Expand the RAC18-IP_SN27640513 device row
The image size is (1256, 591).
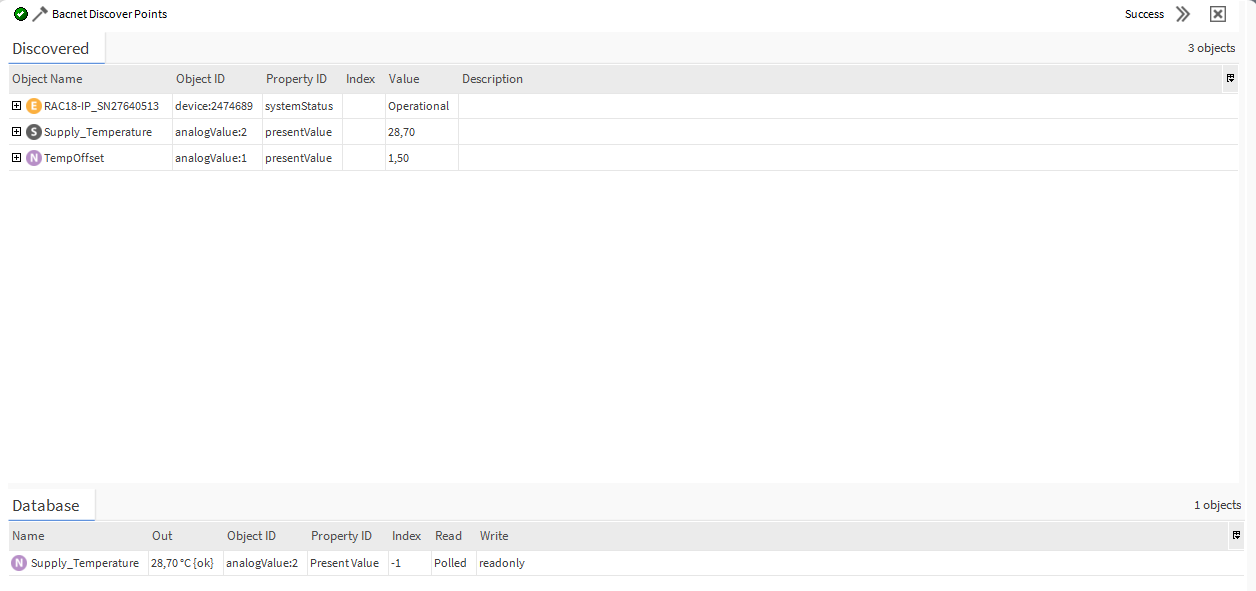pyautogui.click(x=16, y=106)
